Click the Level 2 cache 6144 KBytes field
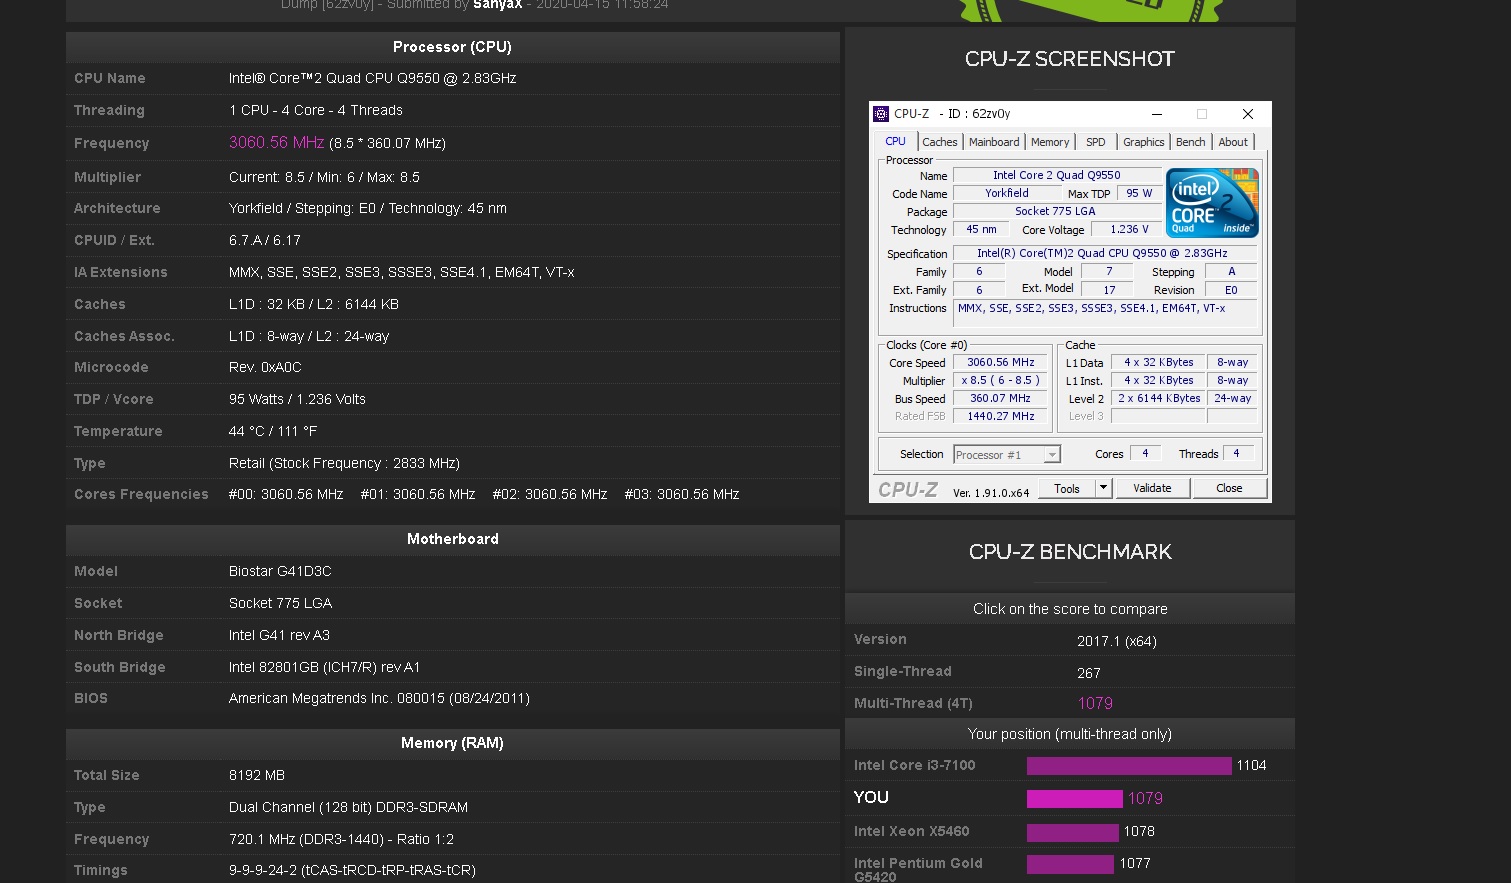1511x883 pixels. coord(1158,399)
